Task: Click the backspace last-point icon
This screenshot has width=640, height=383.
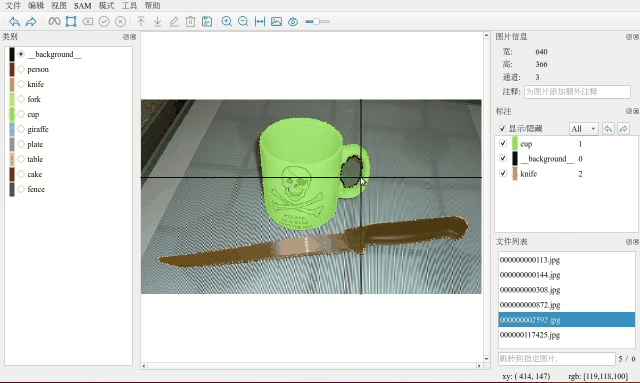Action: click(87, 22)
